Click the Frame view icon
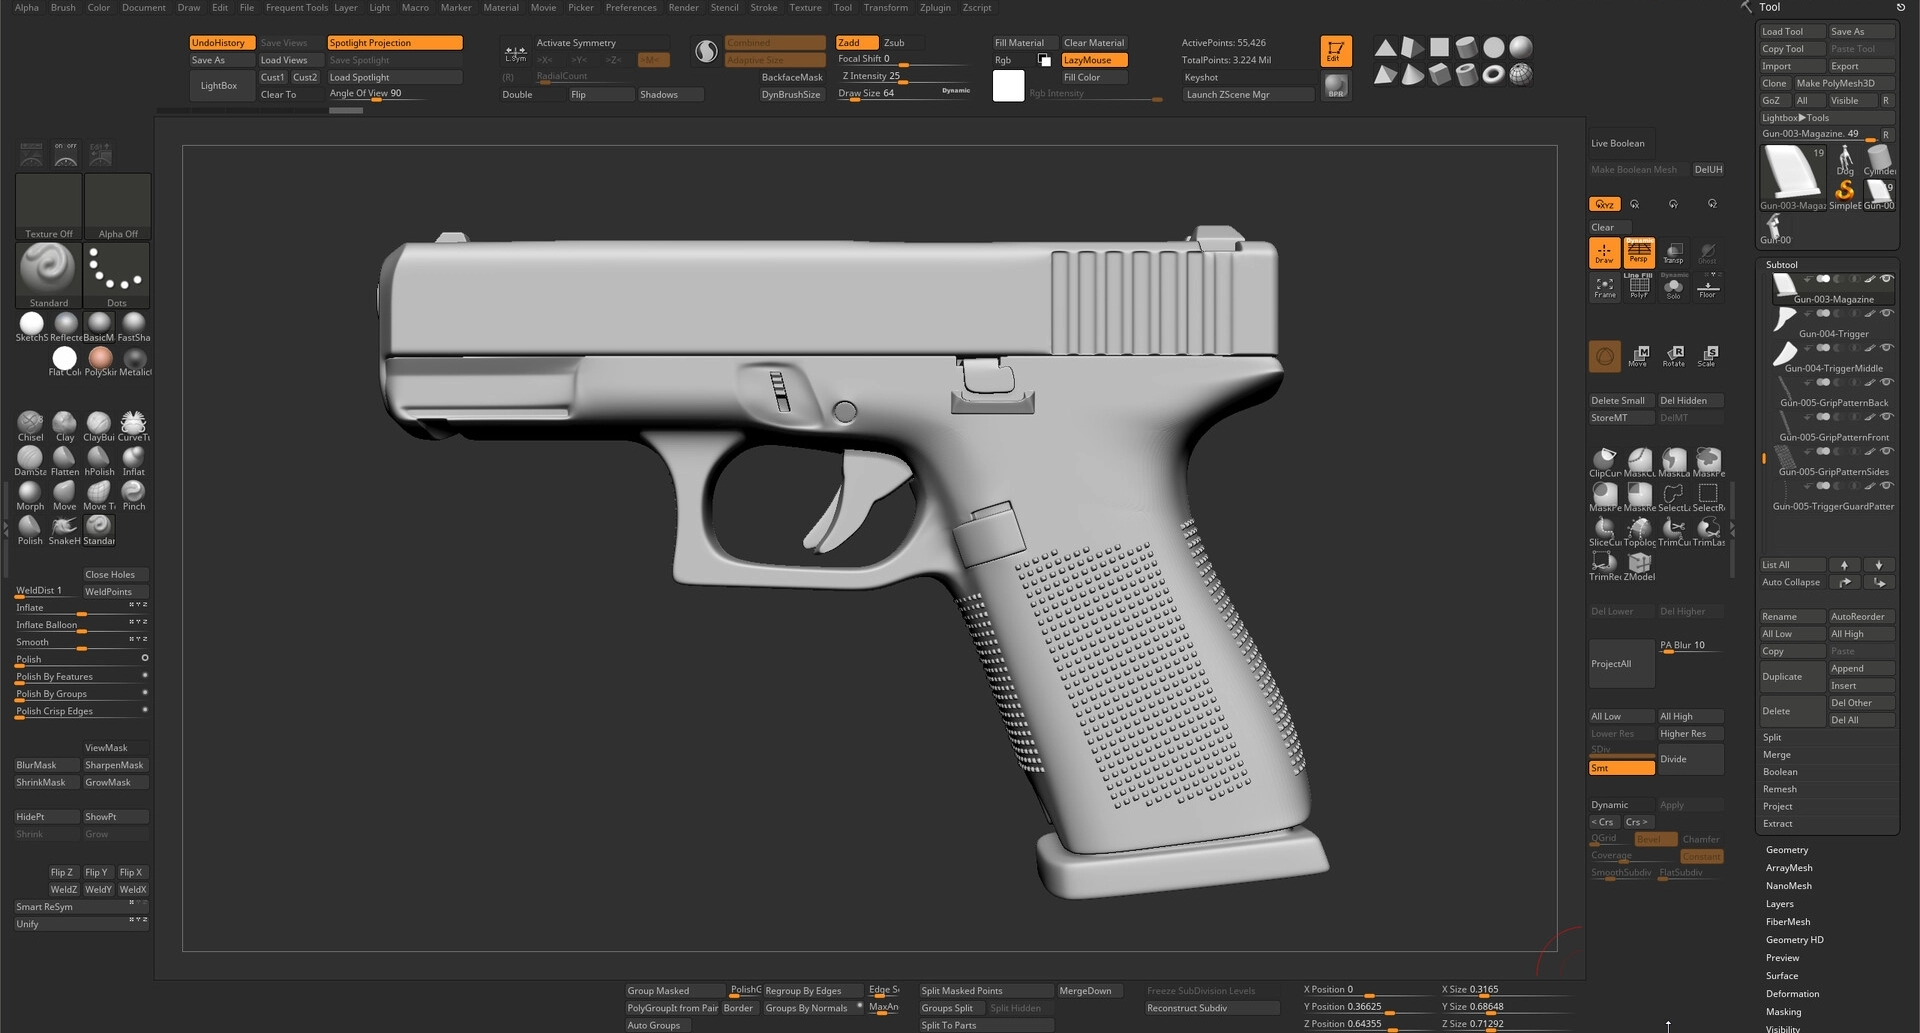 (1605, 287)
